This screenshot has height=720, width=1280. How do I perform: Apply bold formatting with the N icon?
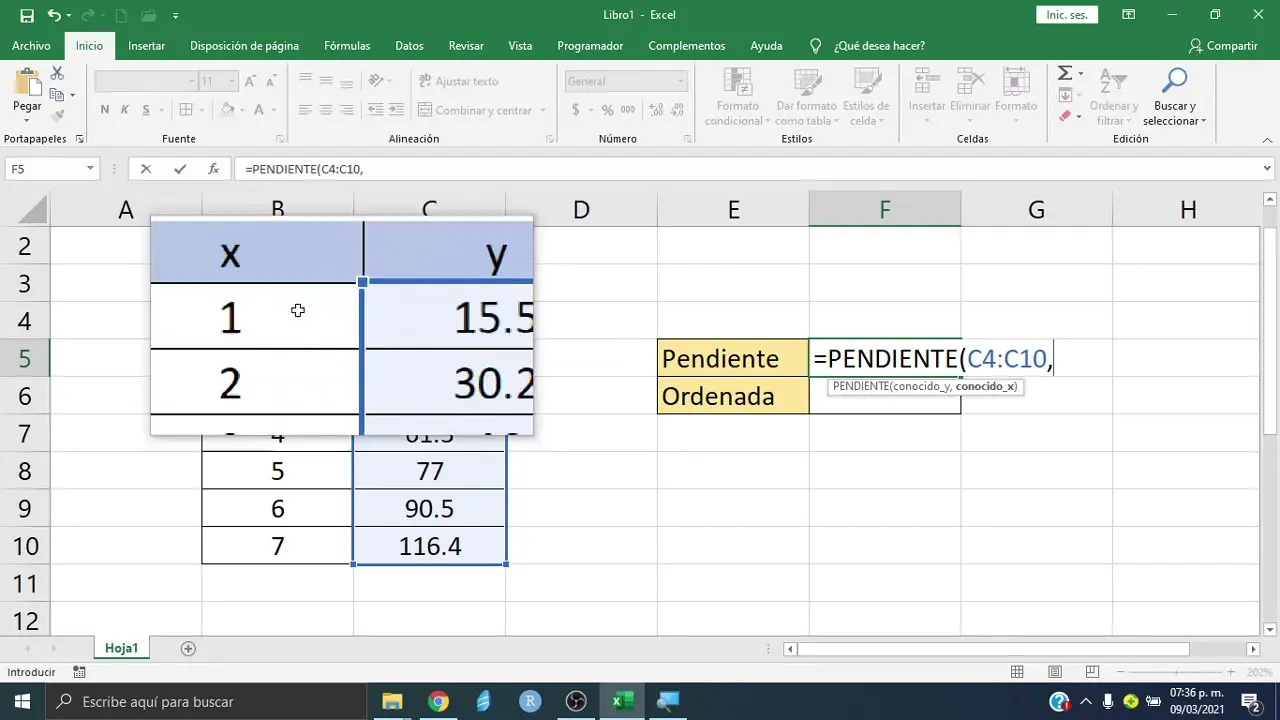click(105, 108)
